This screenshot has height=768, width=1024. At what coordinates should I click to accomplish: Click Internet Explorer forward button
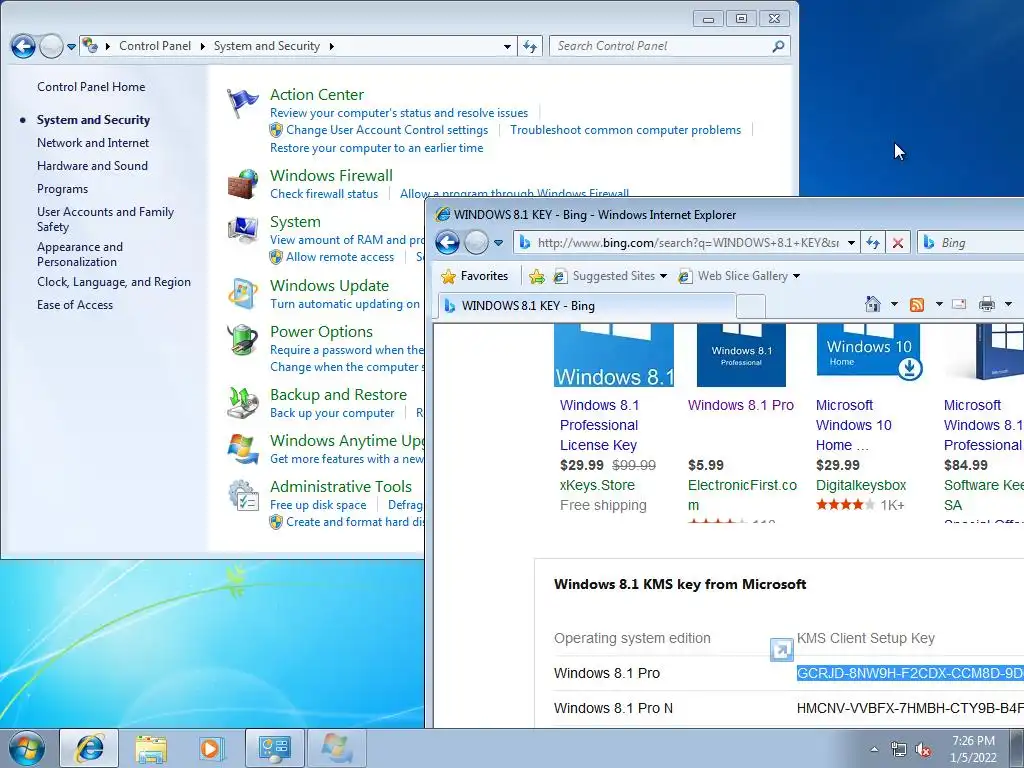pyautogui.click(x=476, y=243)
